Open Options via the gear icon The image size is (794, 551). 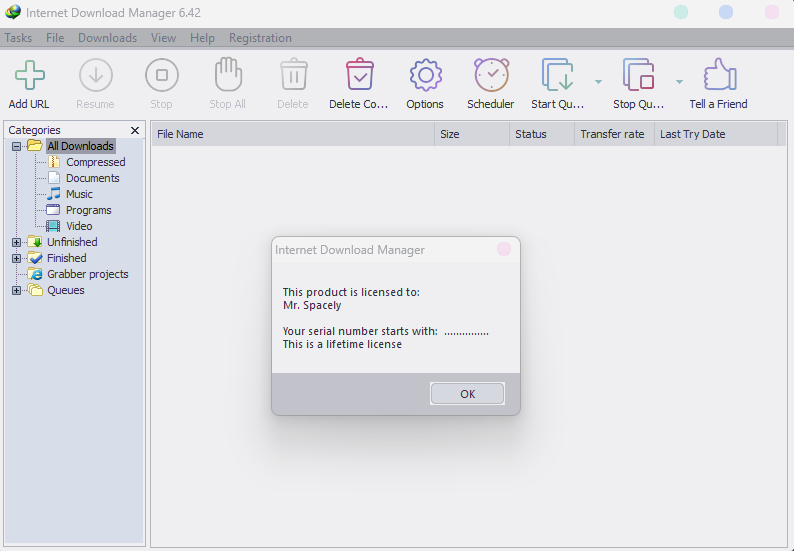pos(425,75)
